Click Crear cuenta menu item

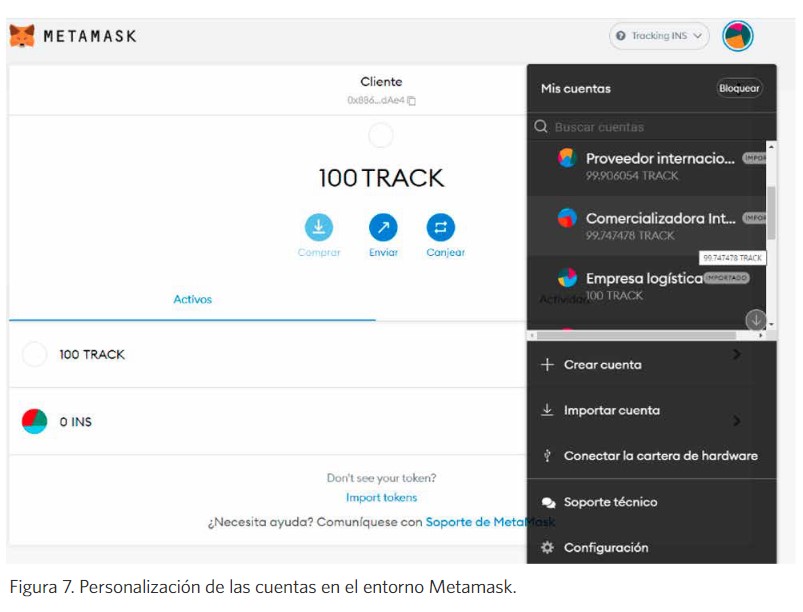(651, 365)
